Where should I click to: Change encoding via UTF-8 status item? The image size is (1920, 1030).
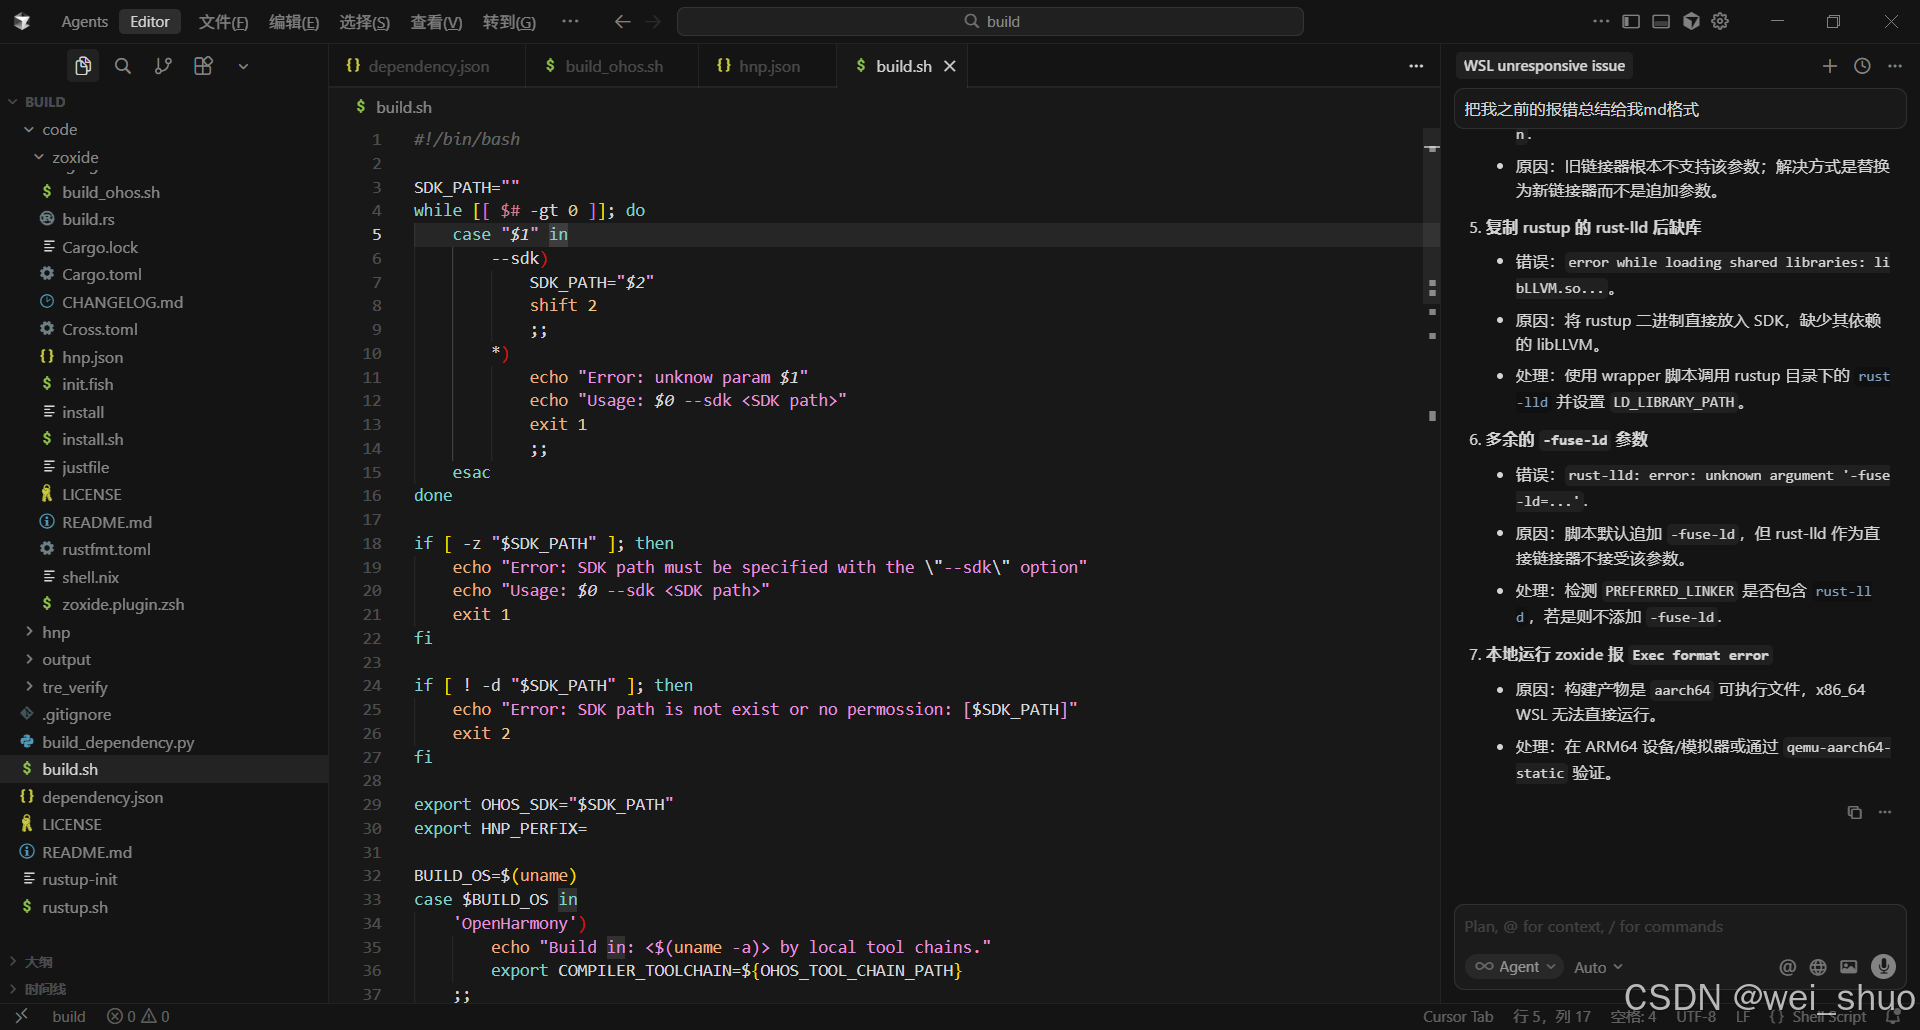pos(1696,1016)
